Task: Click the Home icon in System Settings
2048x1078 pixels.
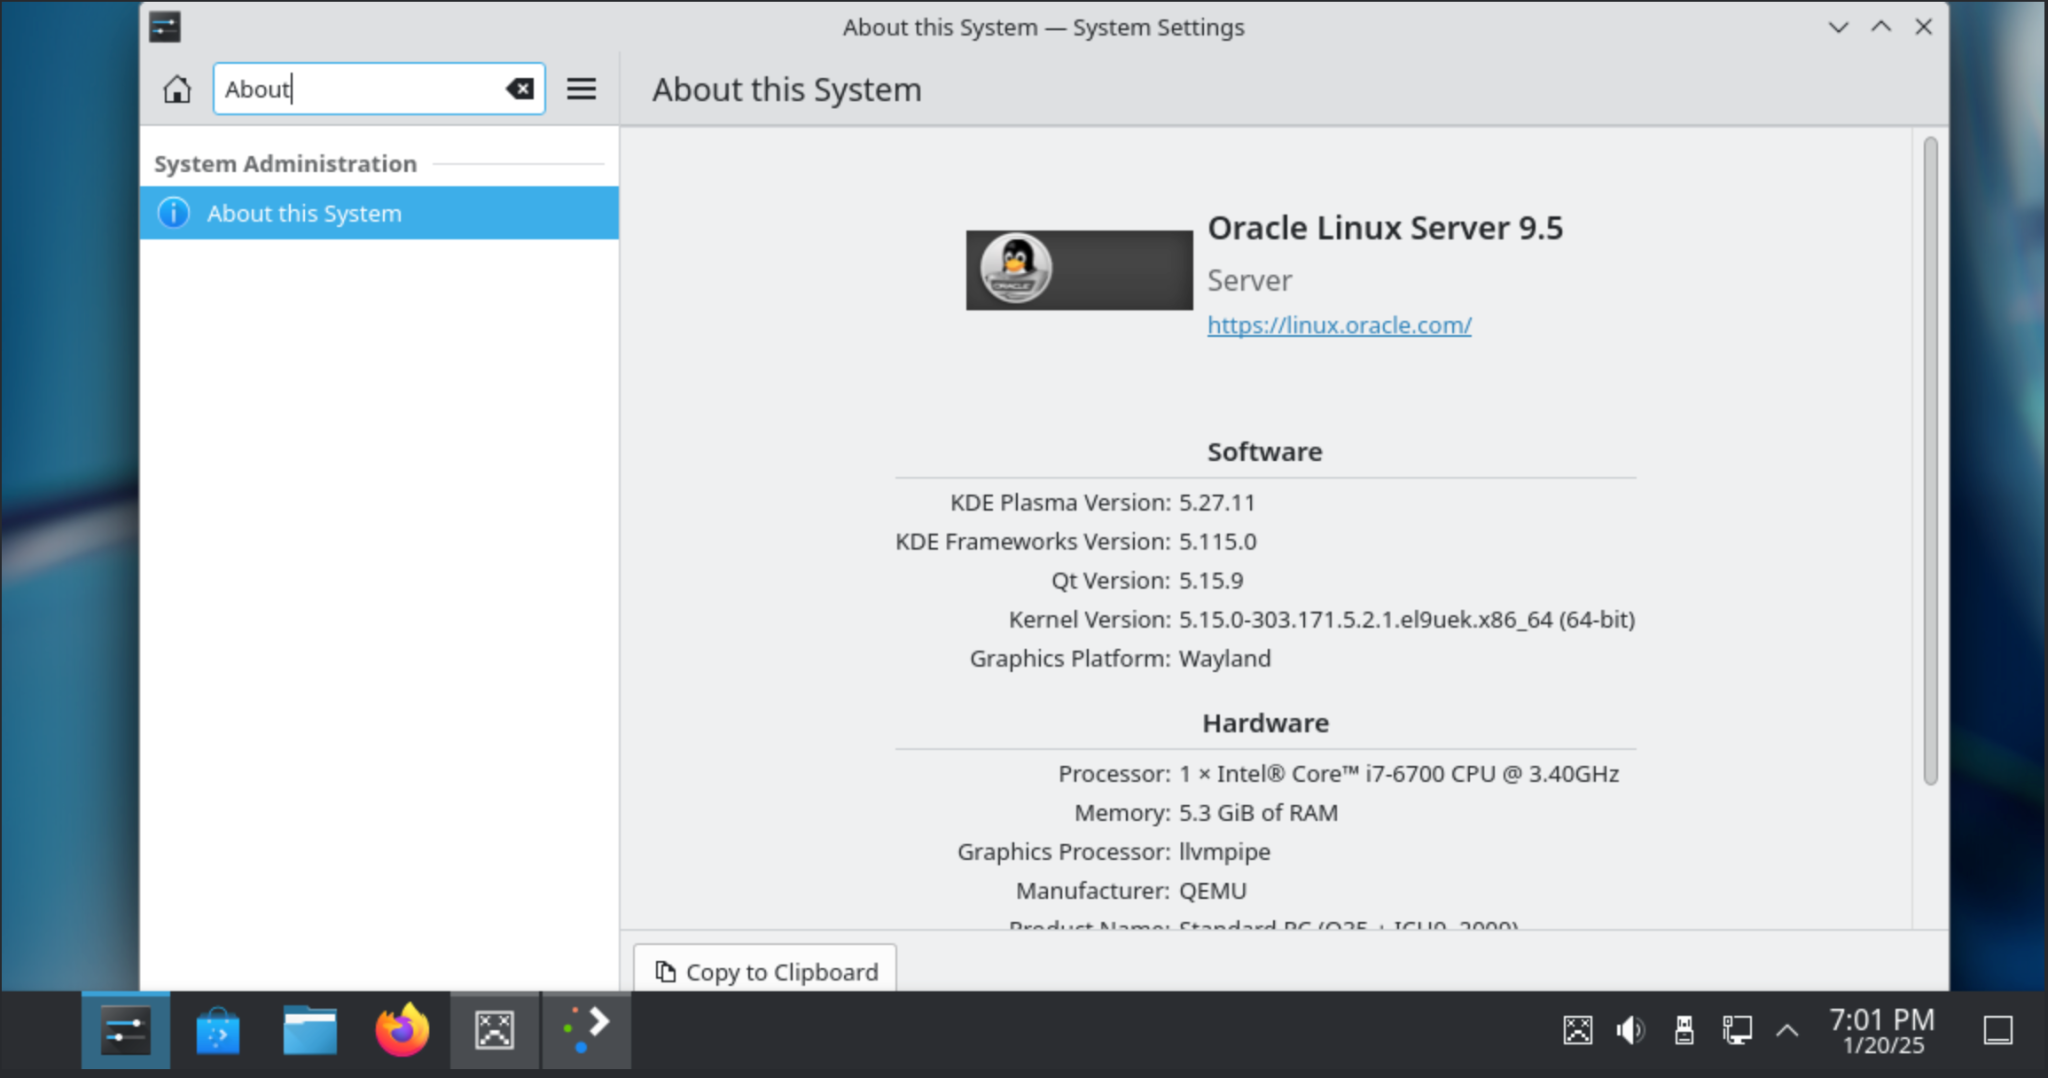Action: [177, 90]
